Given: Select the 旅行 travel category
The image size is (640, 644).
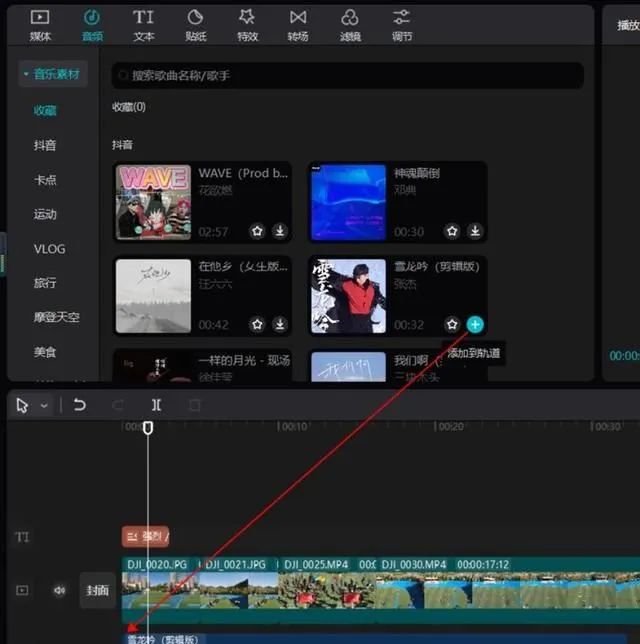Looking at the screenshot, I should [45, 283].
